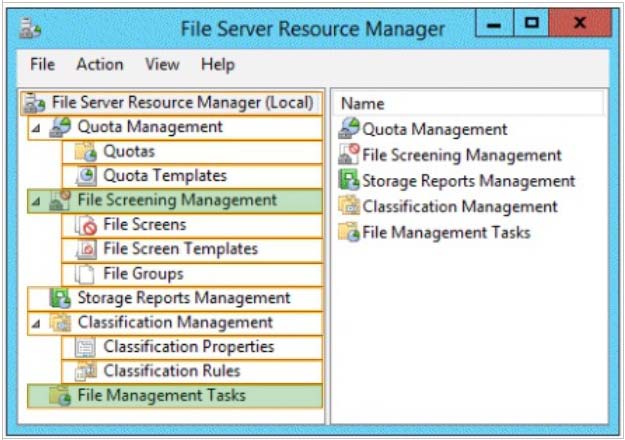Click the root File Server Resource Manager icon
The width and height of the screenshot is (625, 440).
coord(35,103)
